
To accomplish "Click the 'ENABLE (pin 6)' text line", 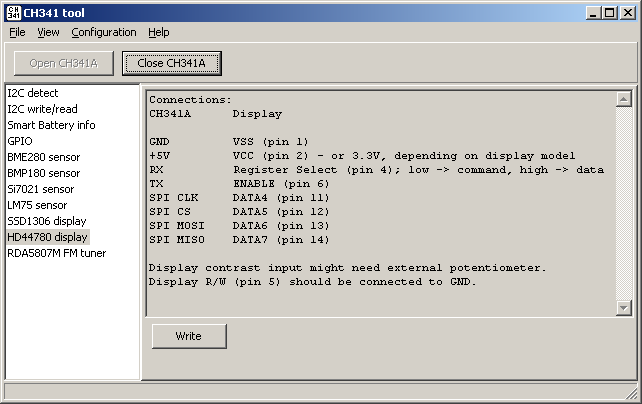I will pyautogui.click(x=281, y=183).
